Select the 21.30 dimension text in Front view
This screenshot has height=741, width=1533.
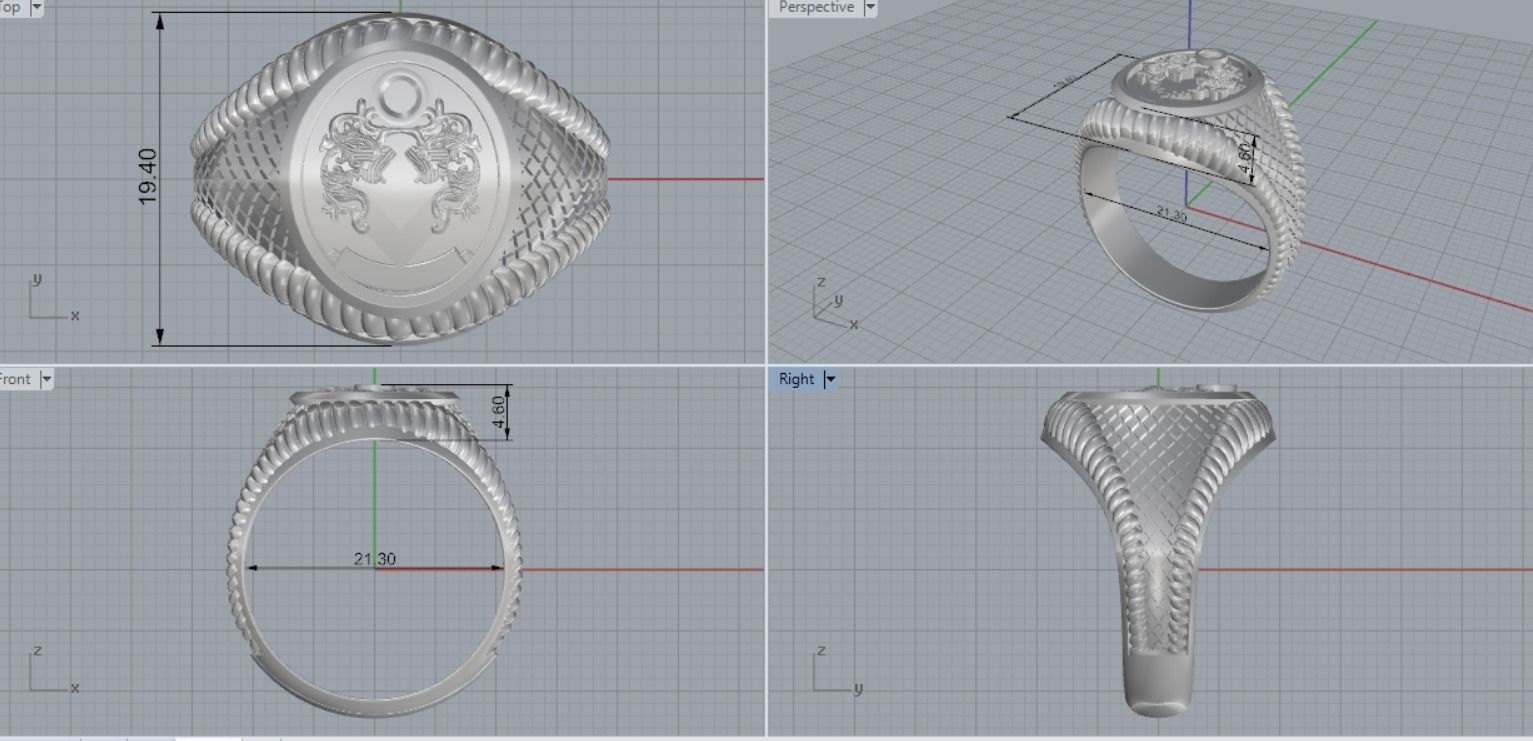point(374,559)
